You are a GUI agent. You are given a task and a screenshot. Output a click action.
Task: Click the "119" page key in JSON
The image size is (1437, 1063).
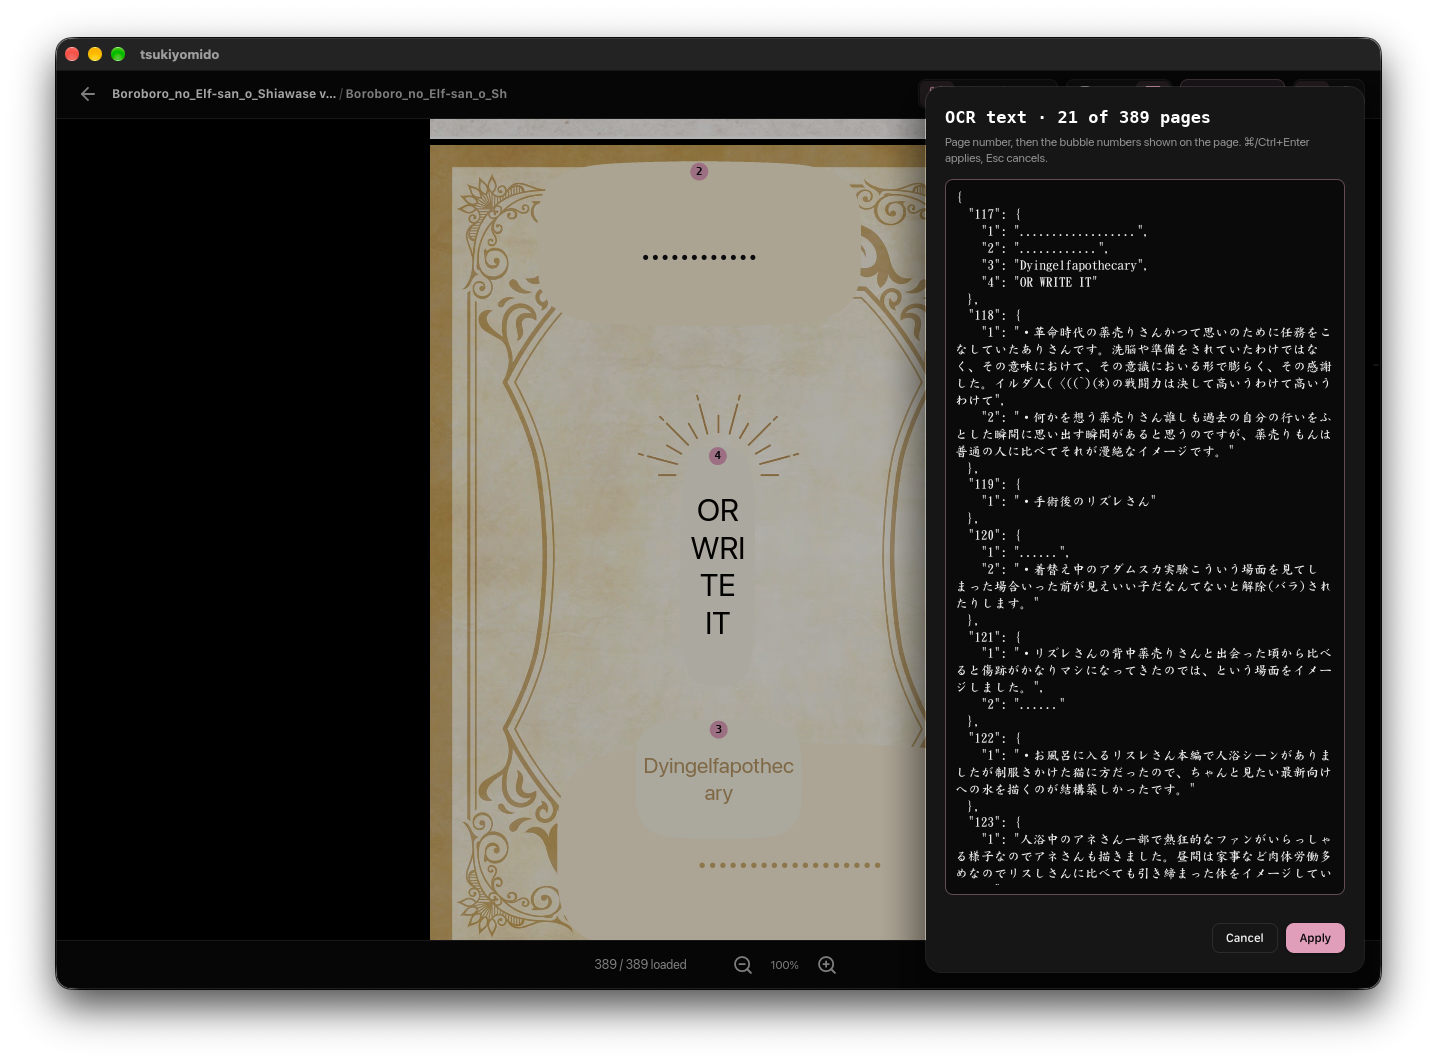coord(987,484)
